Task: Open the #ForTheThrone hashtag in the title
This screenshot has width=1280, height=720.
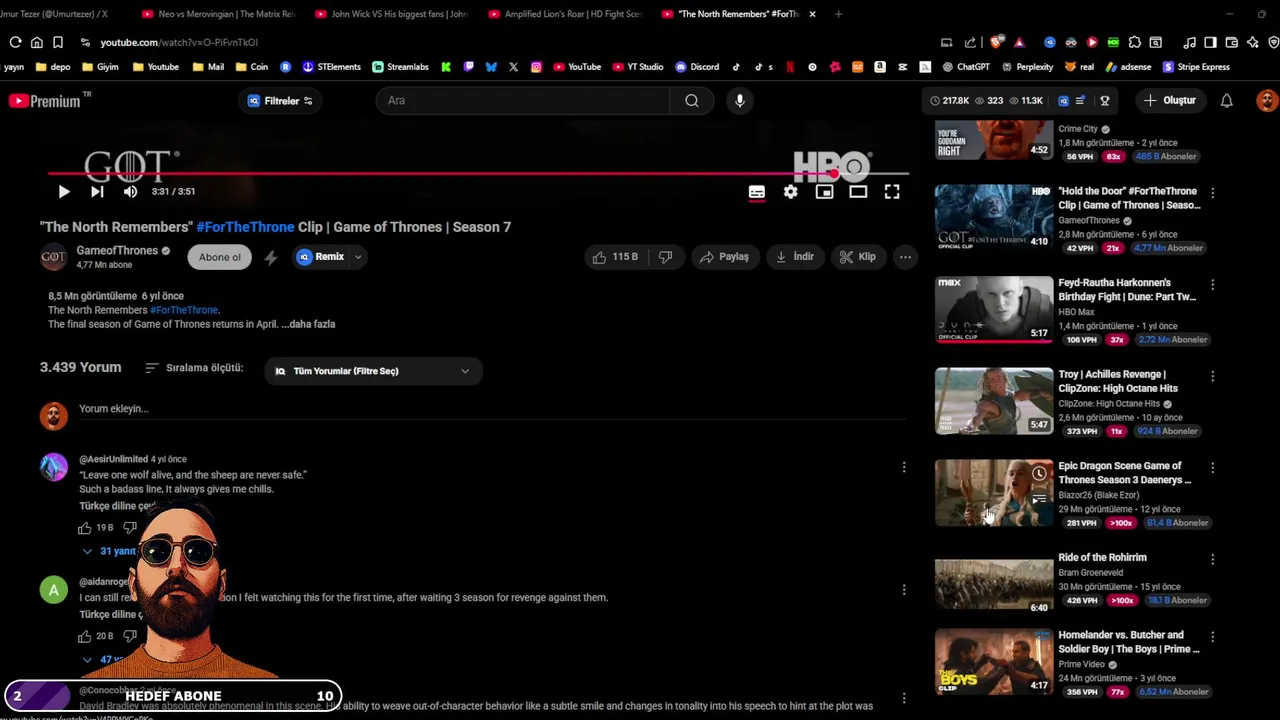Action: click(245, 227)
